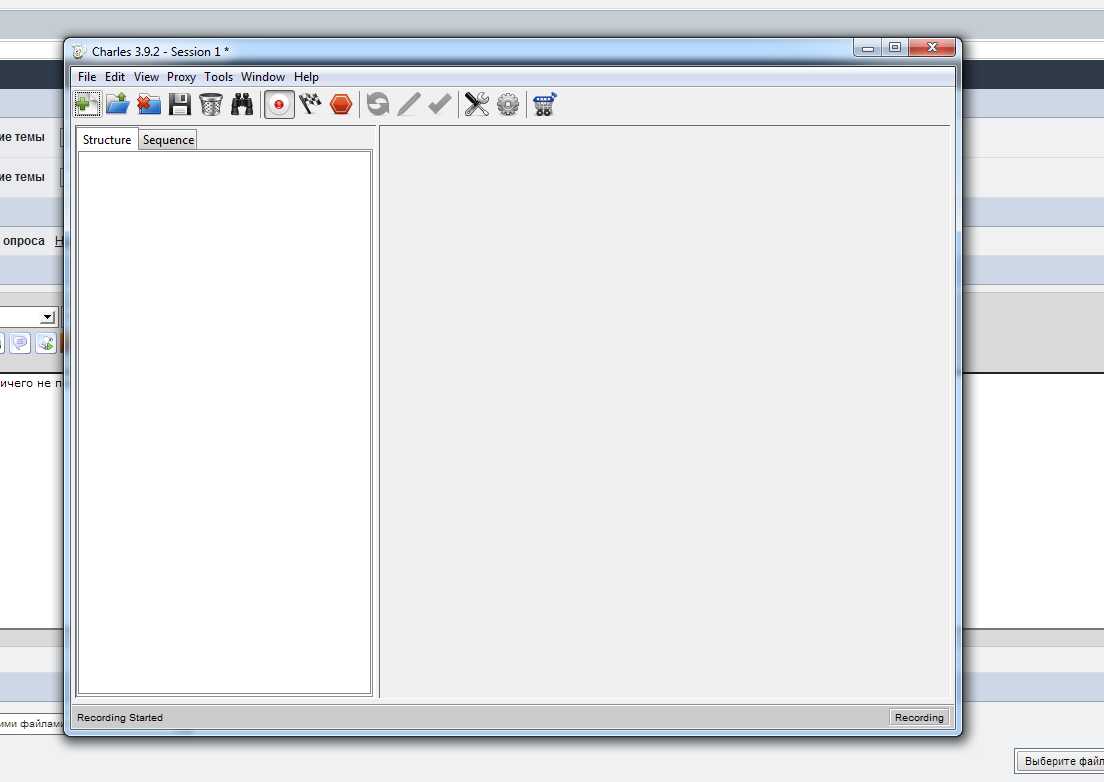The height and width of the screenshot is (782, 1104).
Task: Maximize the Charles window
Action: click(895, 47)
